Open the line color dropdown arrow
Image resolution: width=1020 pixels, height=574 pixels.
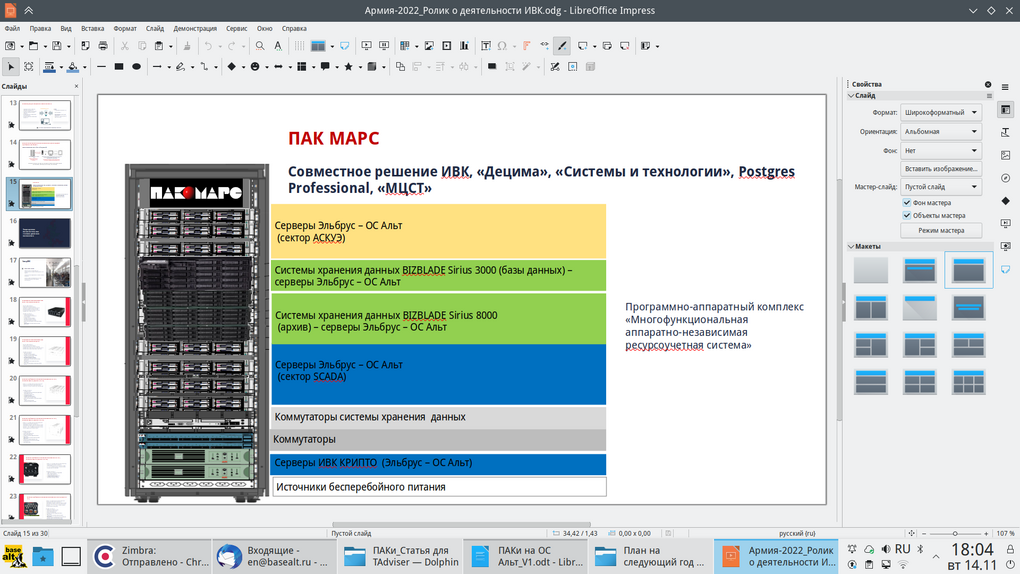(x=61, y=67)
